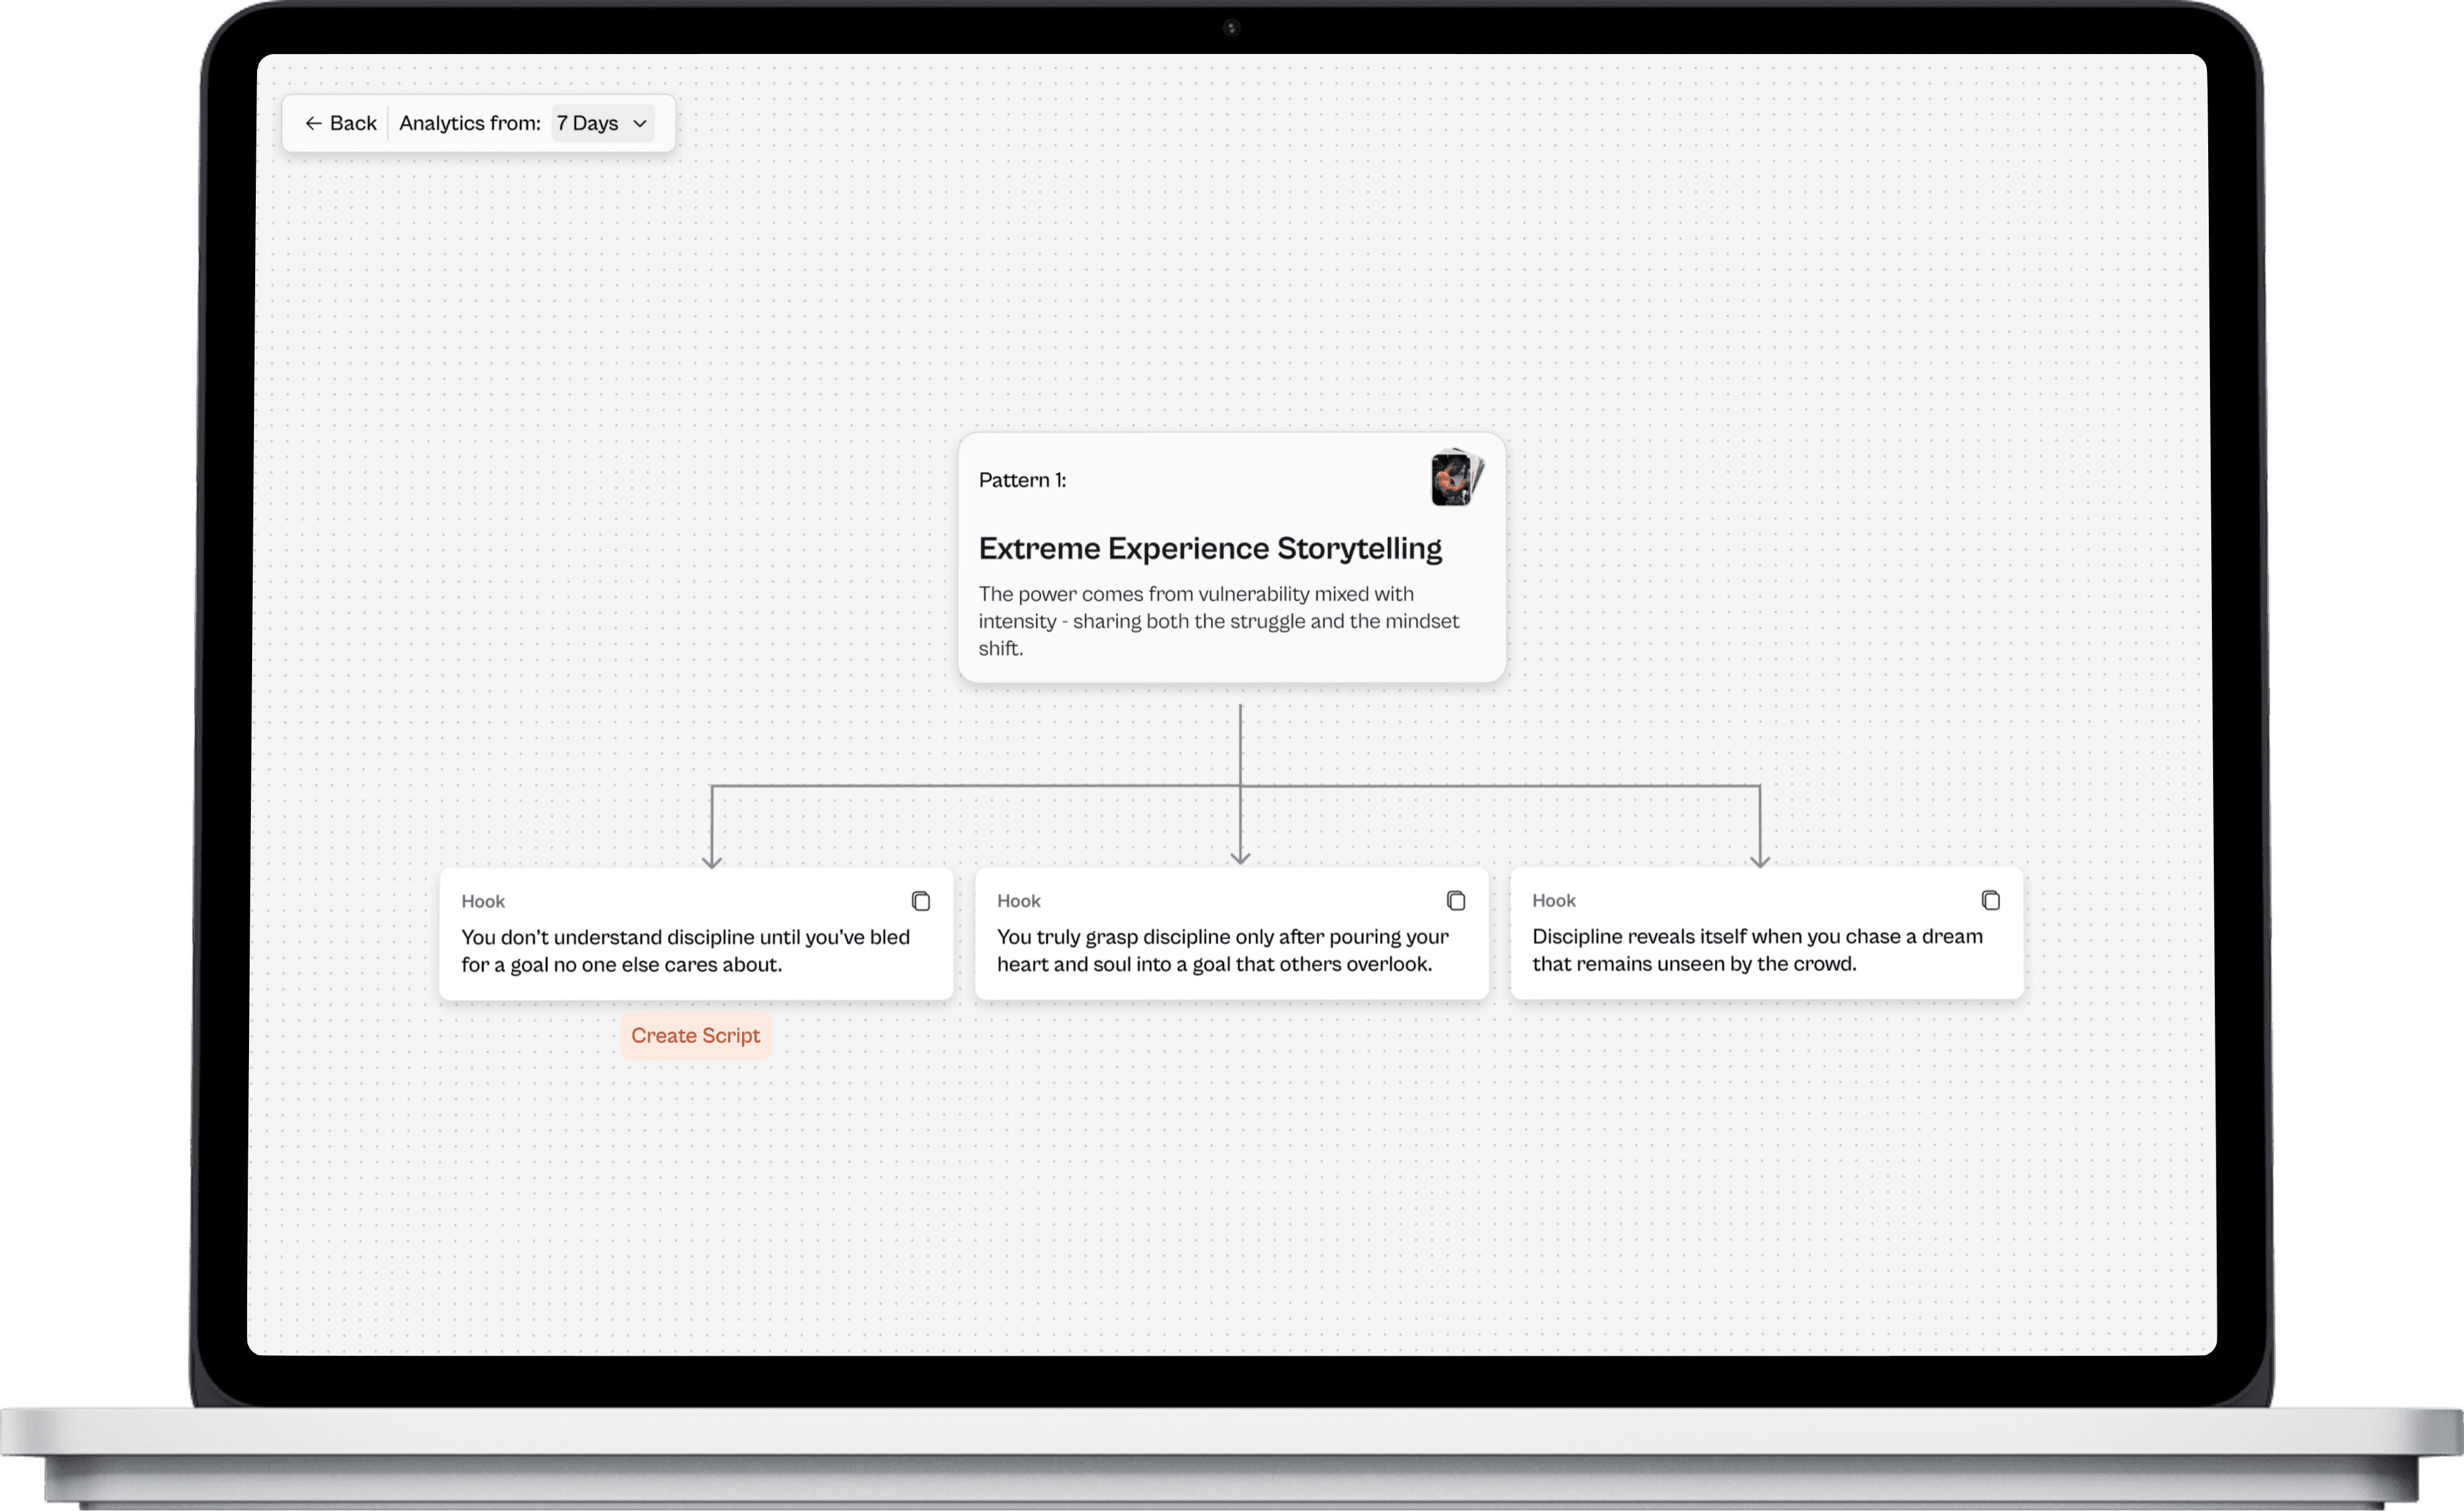Select the 'Discipline reveals itself' hook text

(x=1756, y=950)
